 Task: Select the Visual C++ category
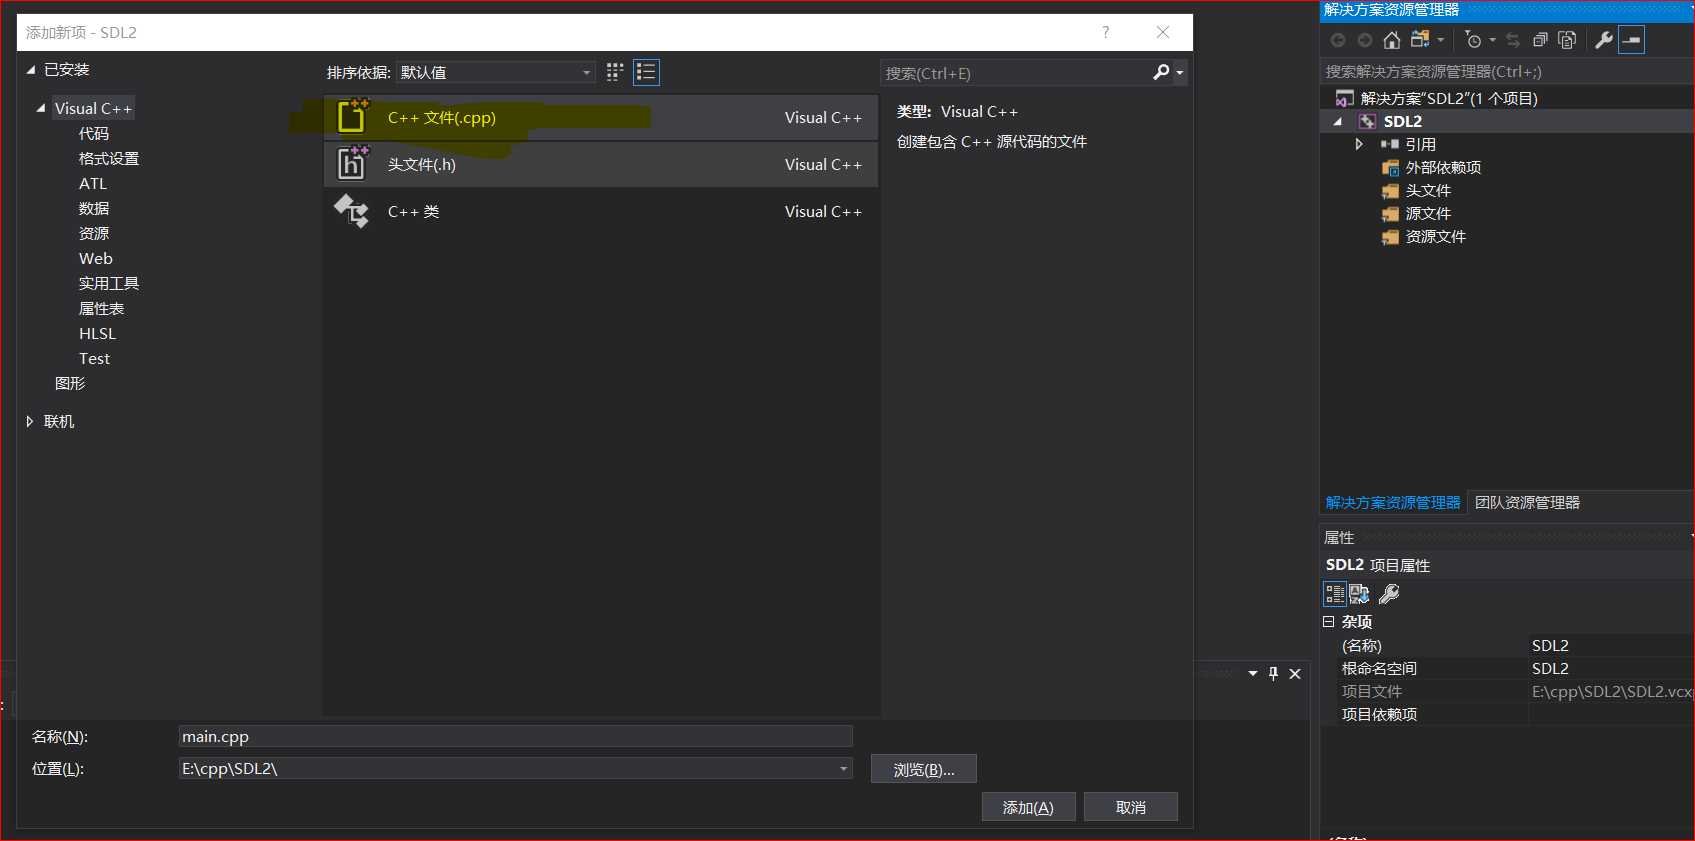(x=93, y=108)
